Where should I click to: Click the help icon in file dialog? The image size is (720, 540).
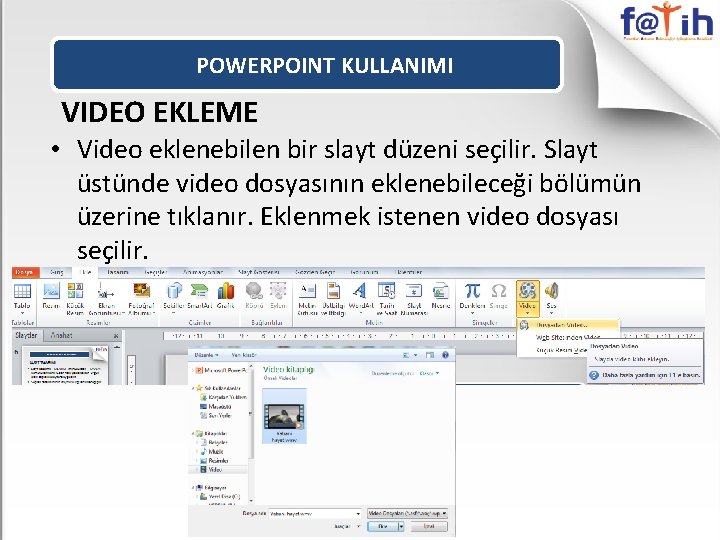(x=445, y=355)
